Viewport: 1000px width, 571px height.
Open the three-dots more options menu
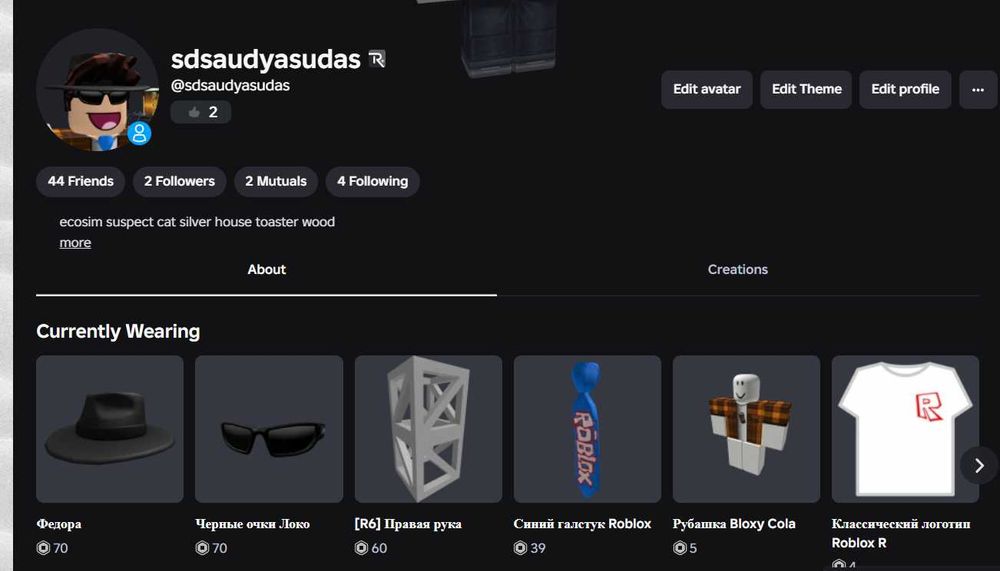pos(978,89)
